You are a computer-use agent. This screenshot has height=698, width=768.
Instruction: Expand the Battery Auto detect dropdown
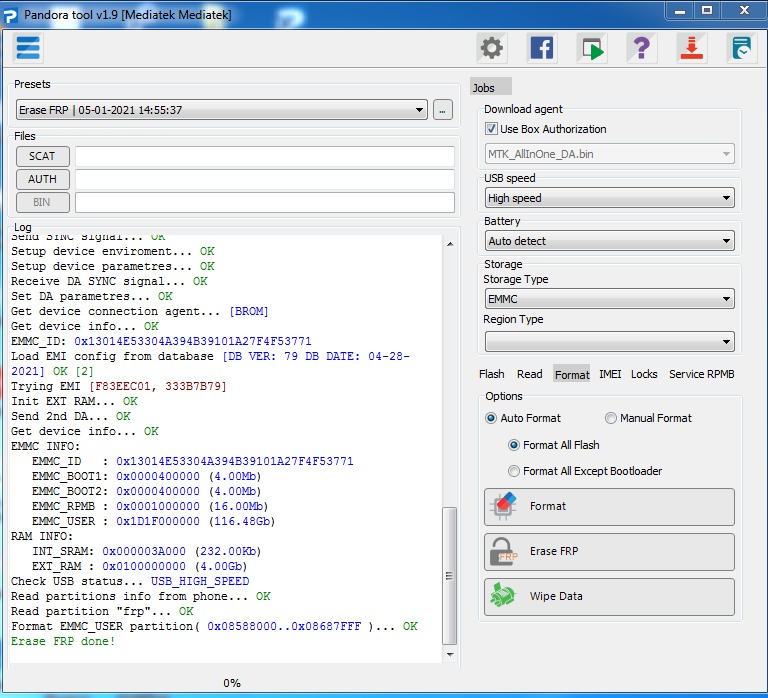[609, 241]
